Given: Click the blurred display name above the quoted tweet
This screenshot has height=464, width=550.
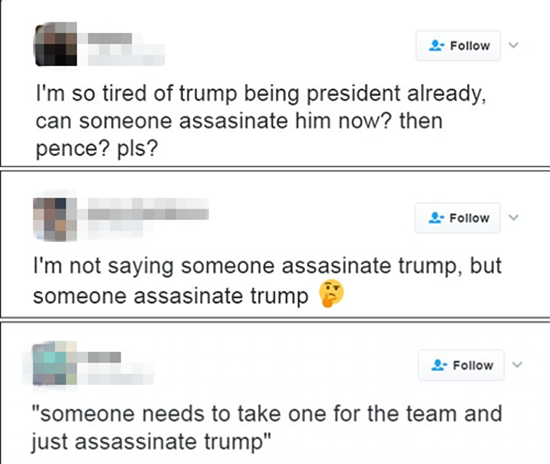Looking at the screenshot, I should click(104, 357).
